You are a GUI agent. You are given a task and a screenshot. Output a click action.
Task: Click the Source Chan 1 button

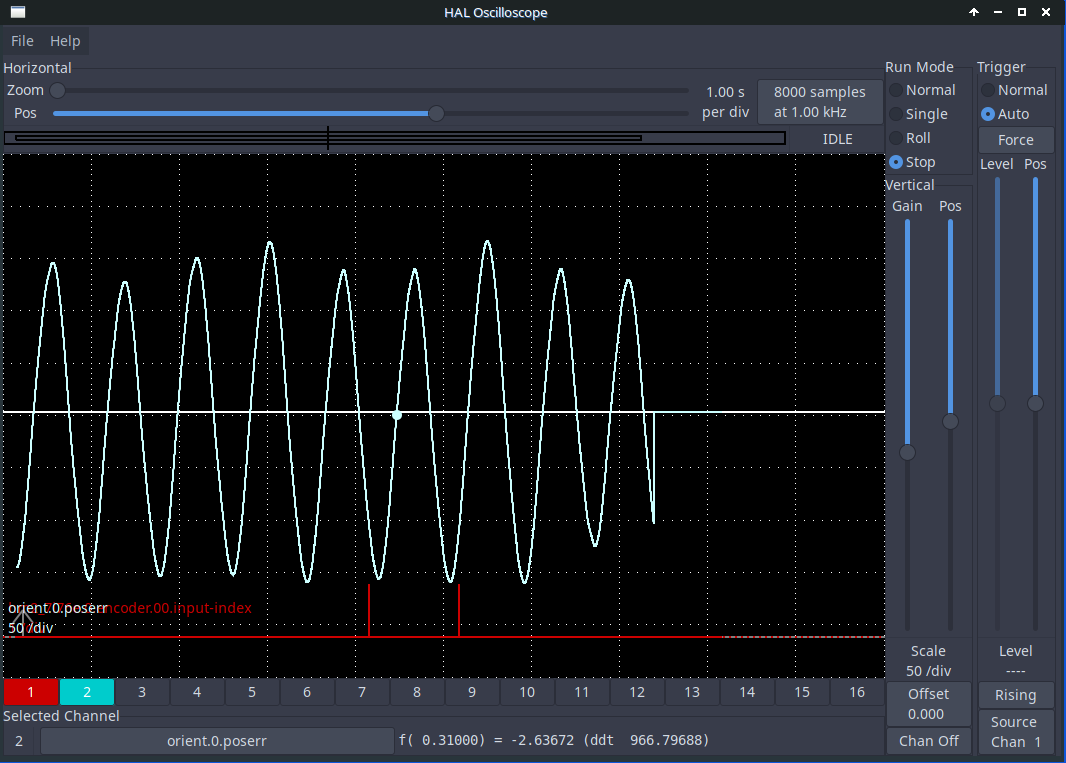point(1016,732)
